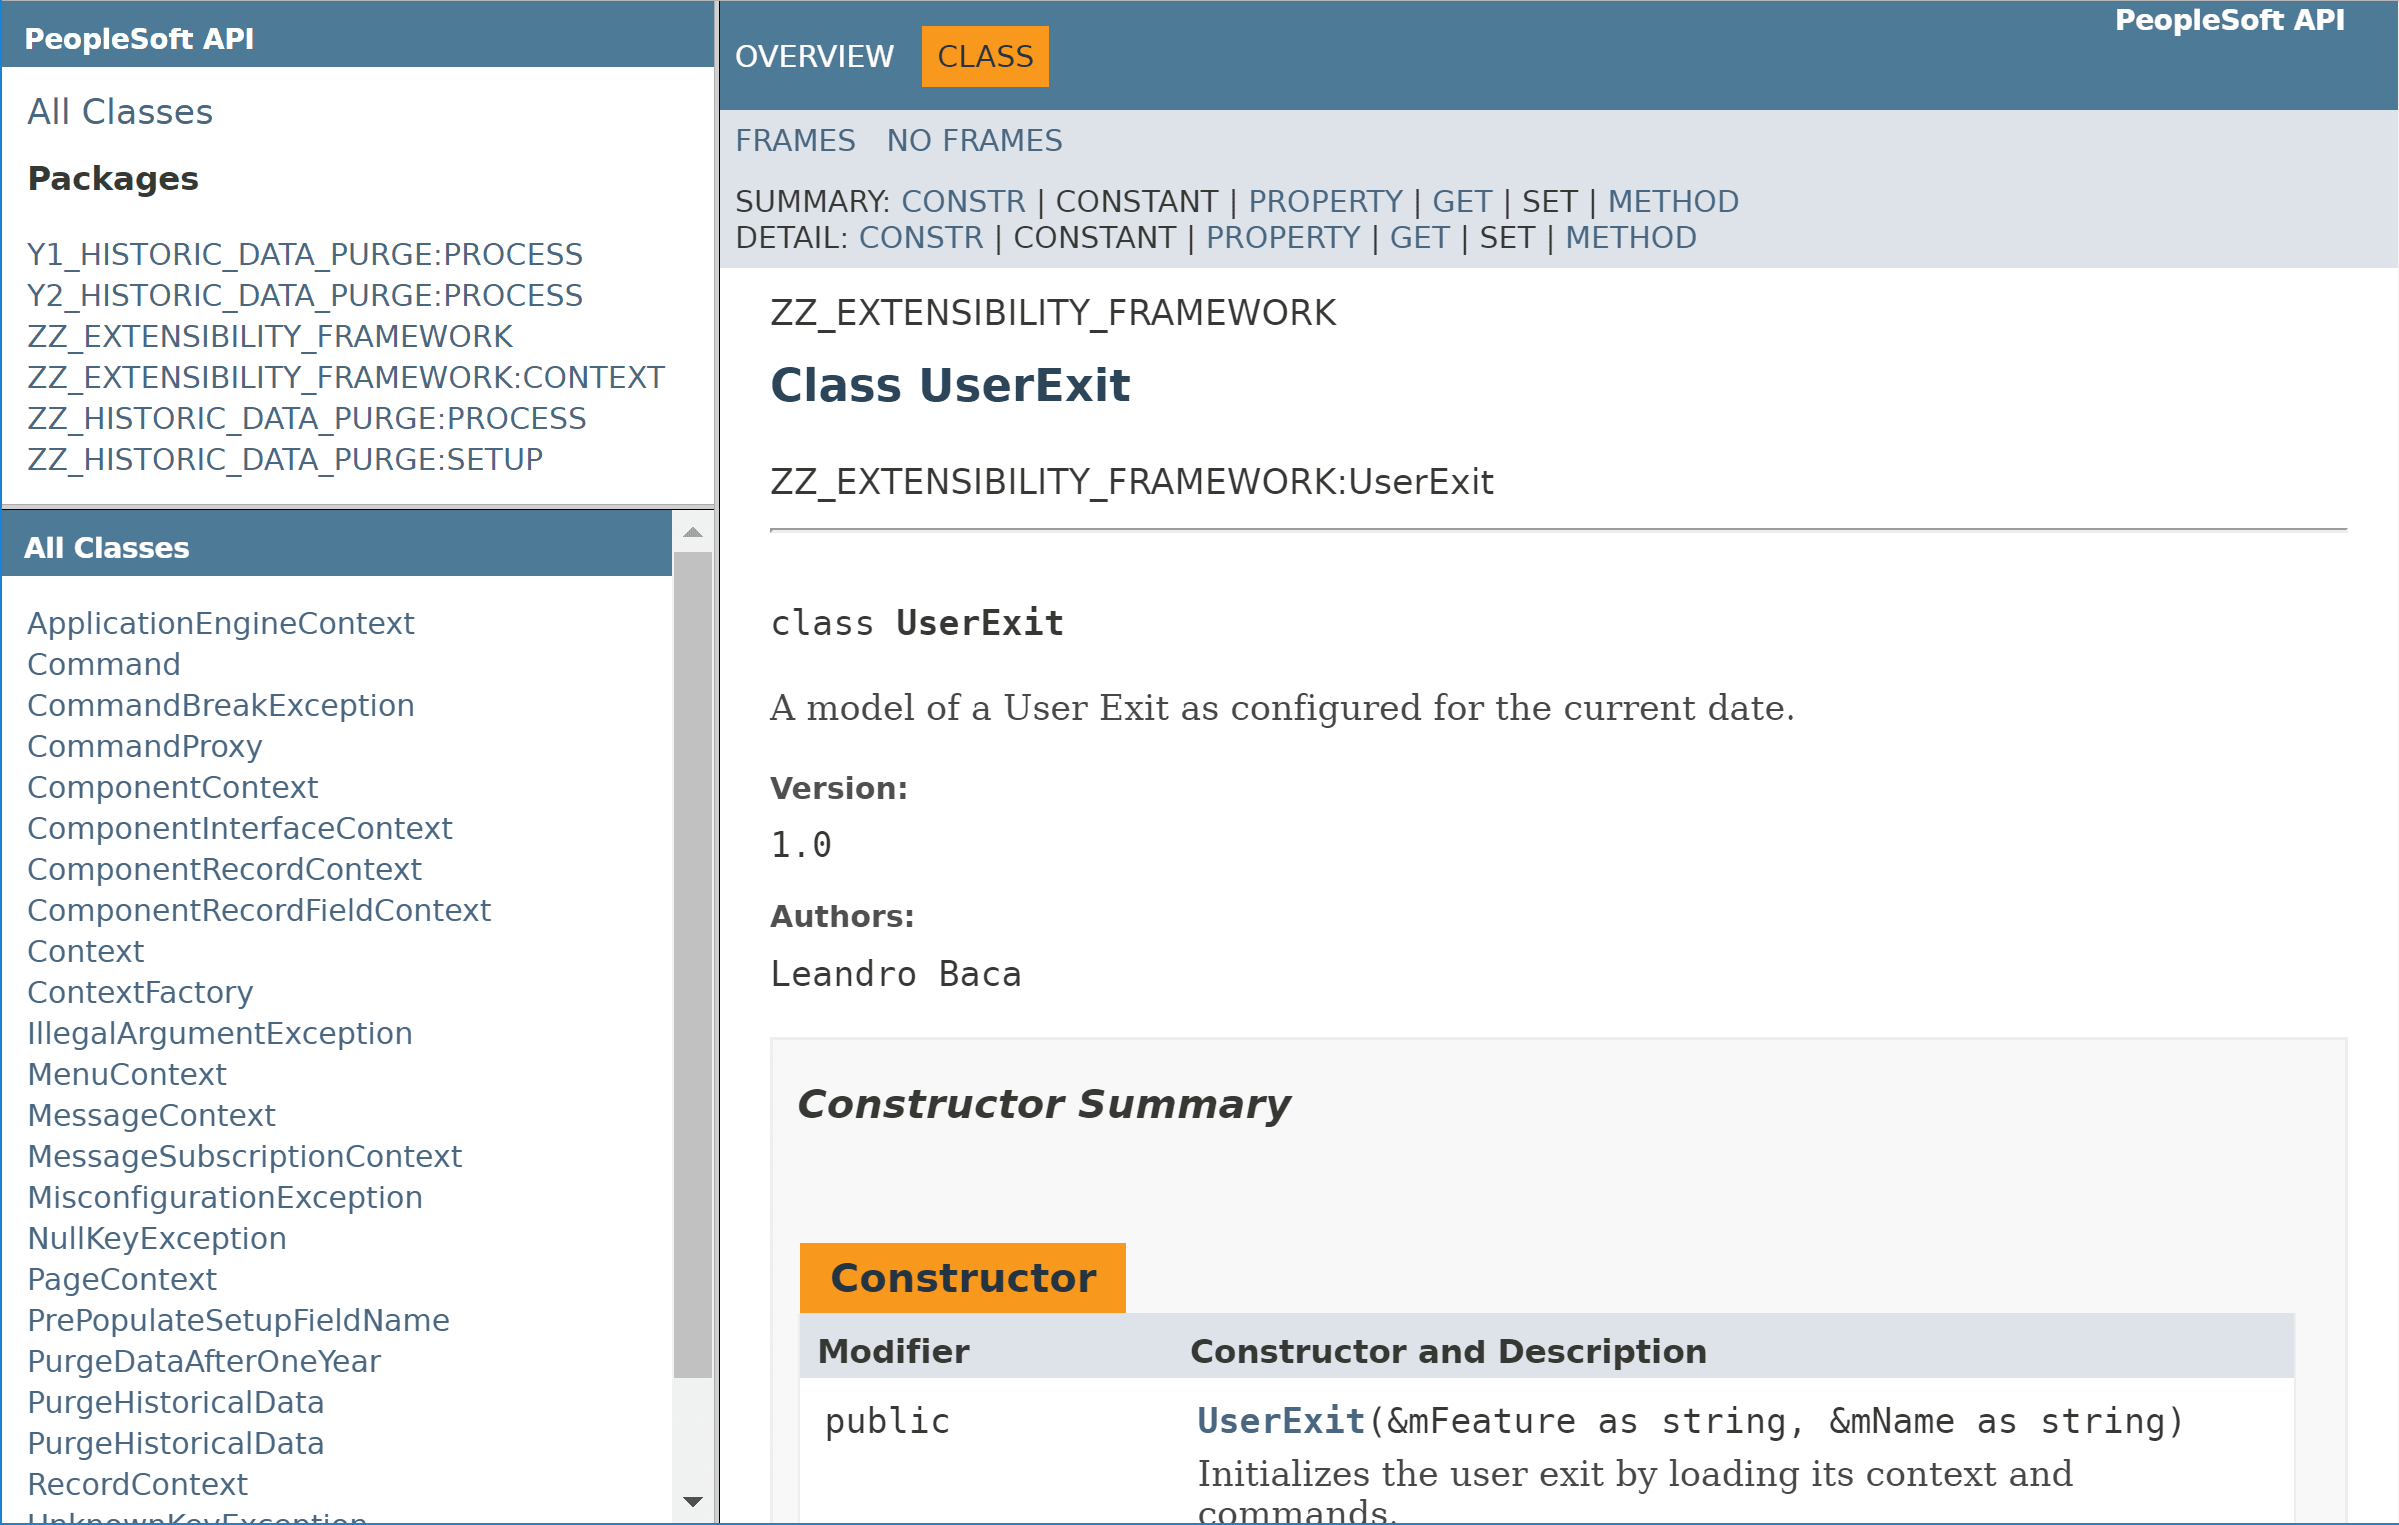Click the class list scrollbar up arrow
The image size is (2399, 1525).
(x=693, y=532)
